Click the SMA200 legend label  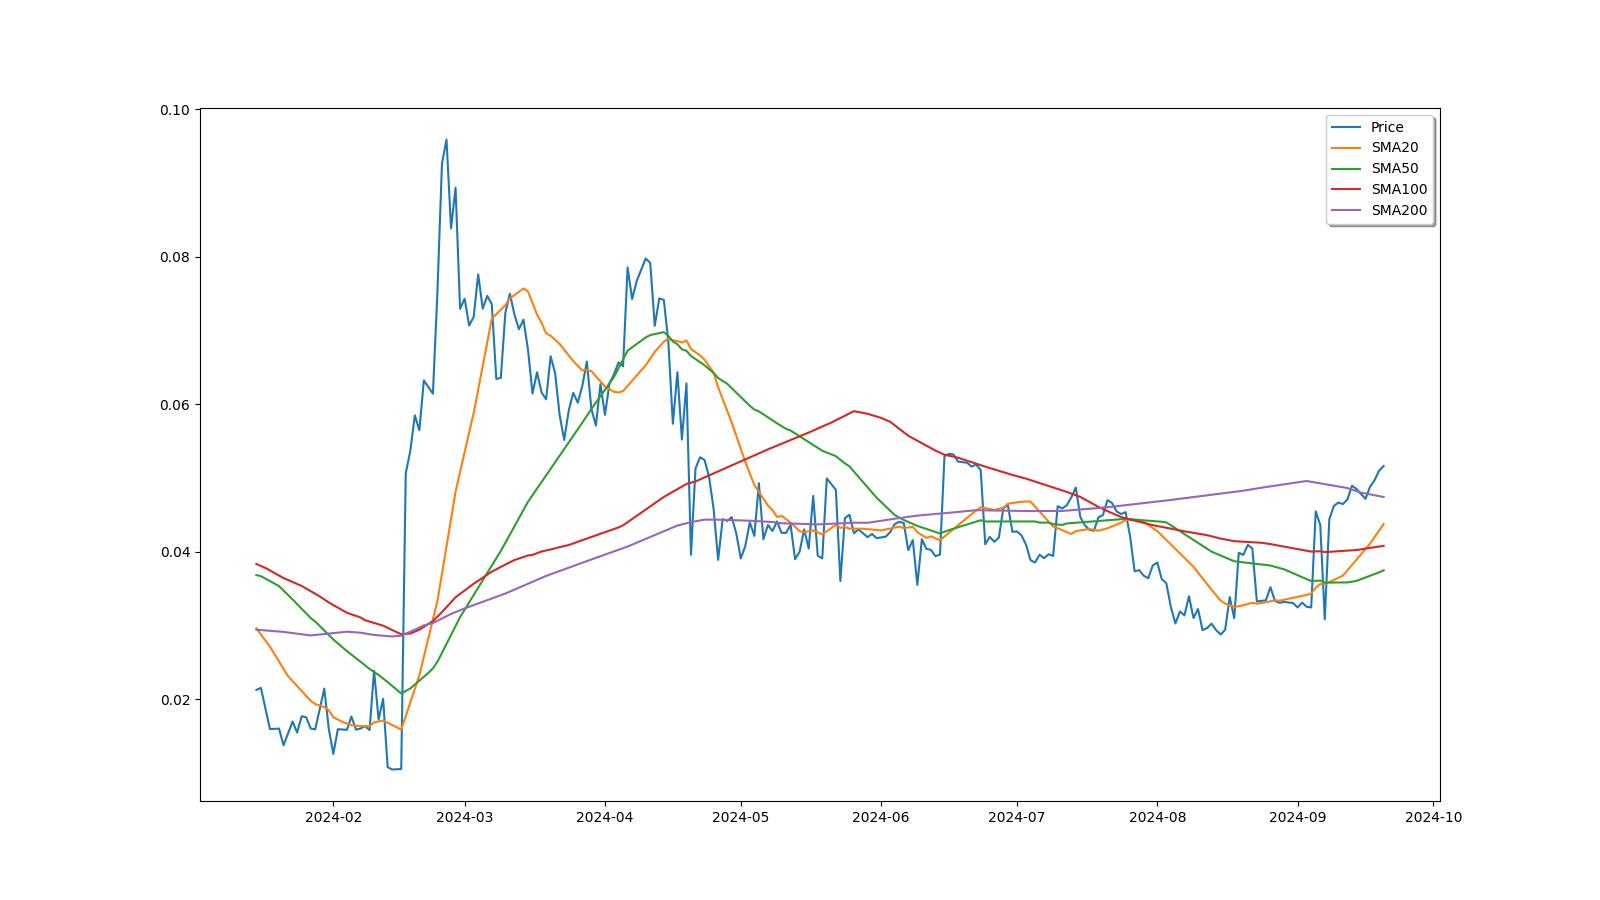pyautogui.click(x=1399, y=211)
